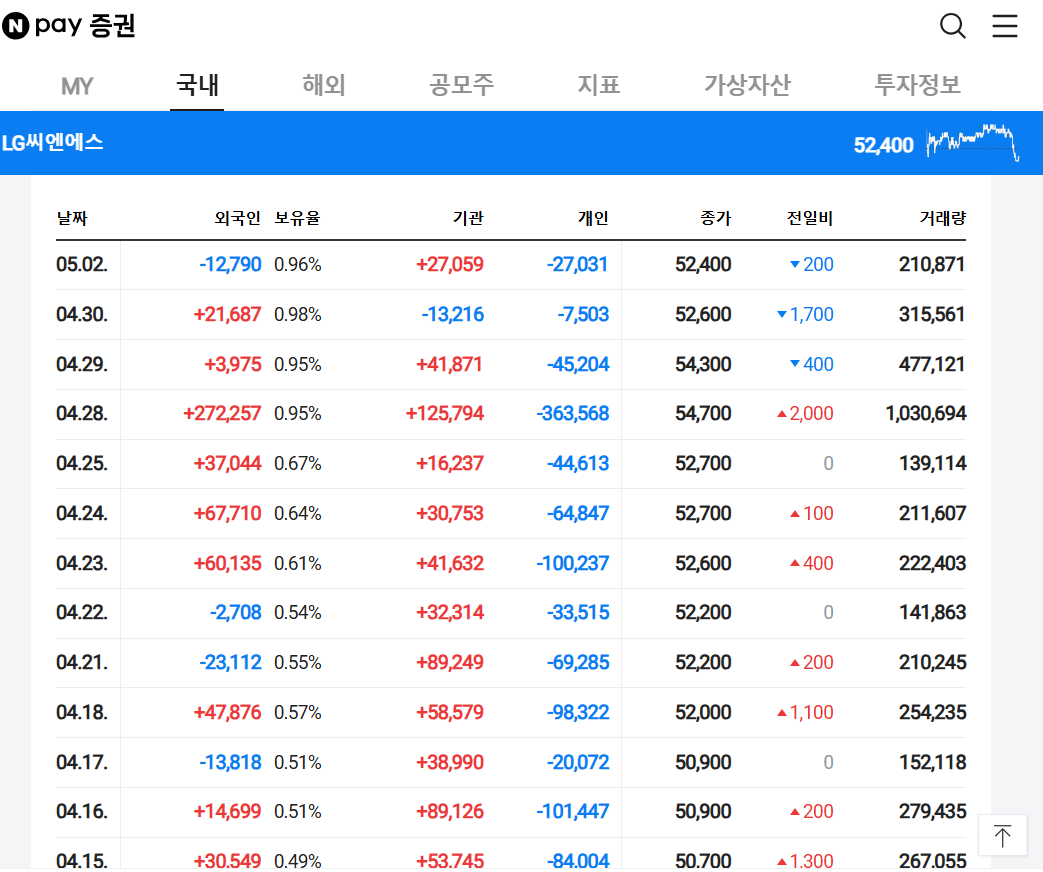Screen dimensions: 1043x872
Task: Click closing price 52,000
Action: tap(703, 712)
